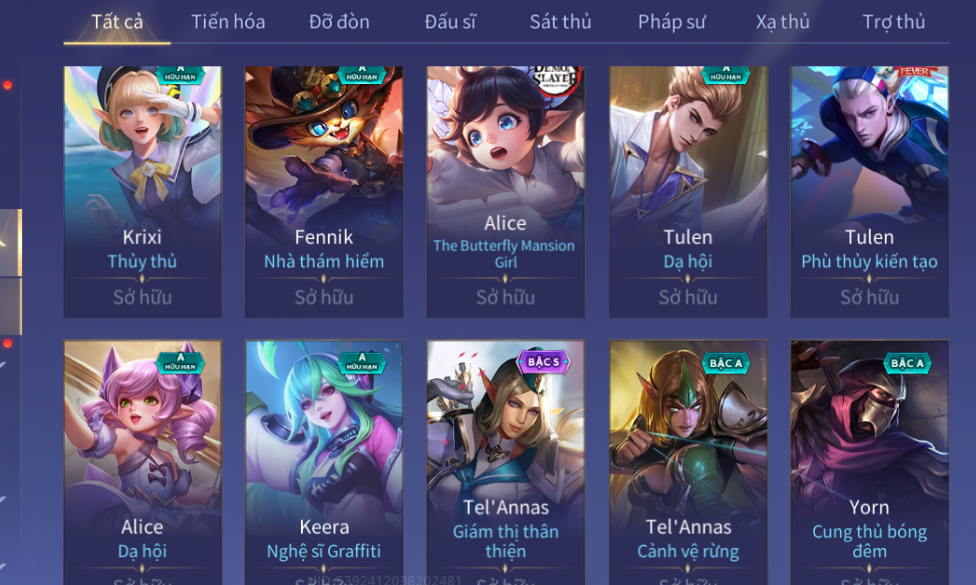The height and width of the screenshot is (585, 976).
Task: Click the Hữu hạn badge on Krixi card
Action: [x=181, y=74]
